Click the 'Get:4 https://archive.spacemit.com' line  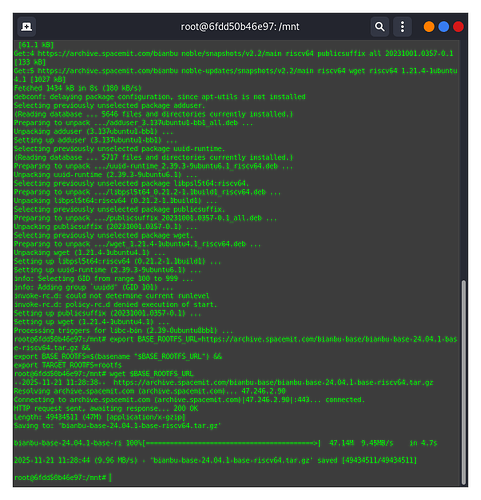click(234, 57)
